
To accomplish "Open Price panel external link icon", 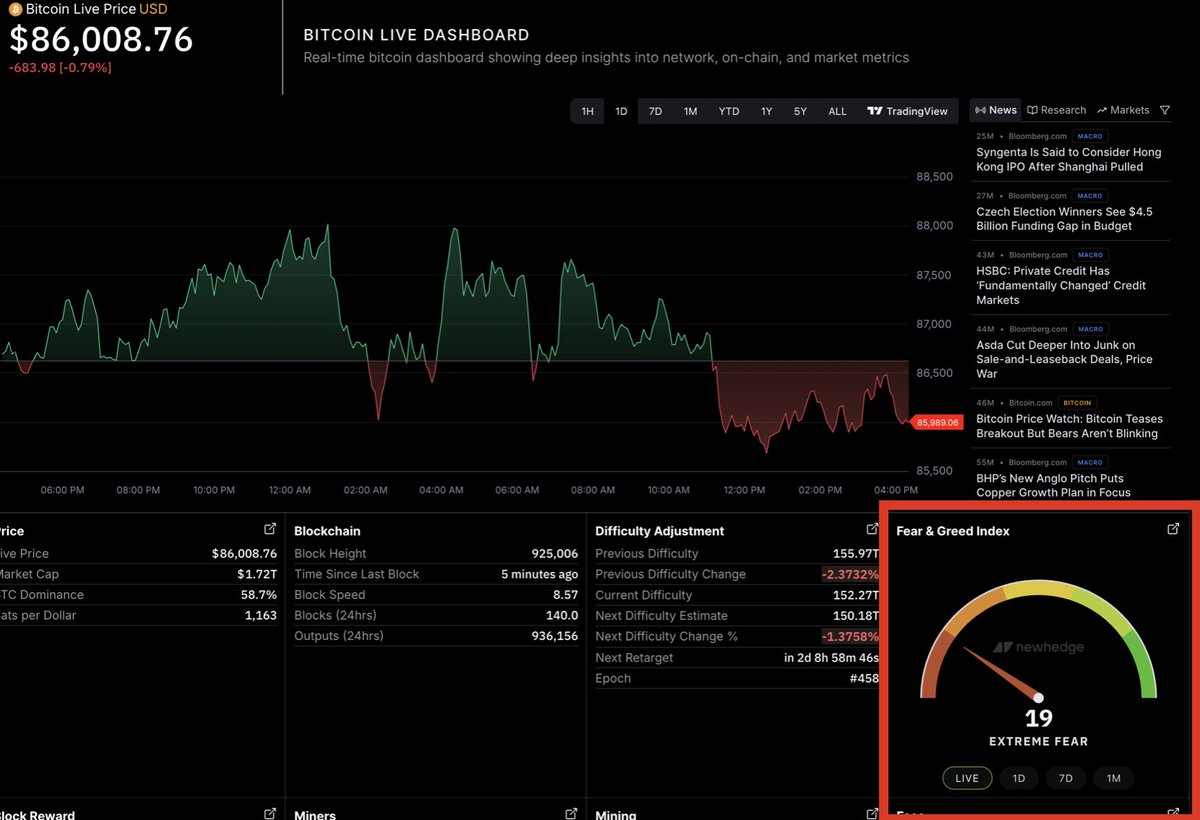I will [270, 529].
